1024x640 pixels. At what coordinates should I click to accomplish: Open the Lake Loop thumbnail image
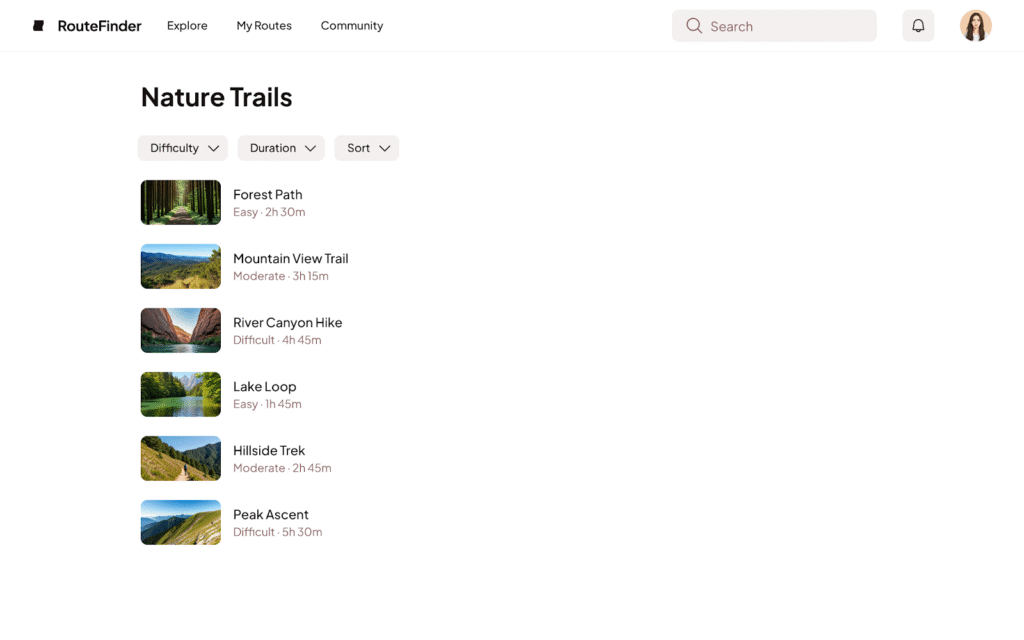[181, 394]
